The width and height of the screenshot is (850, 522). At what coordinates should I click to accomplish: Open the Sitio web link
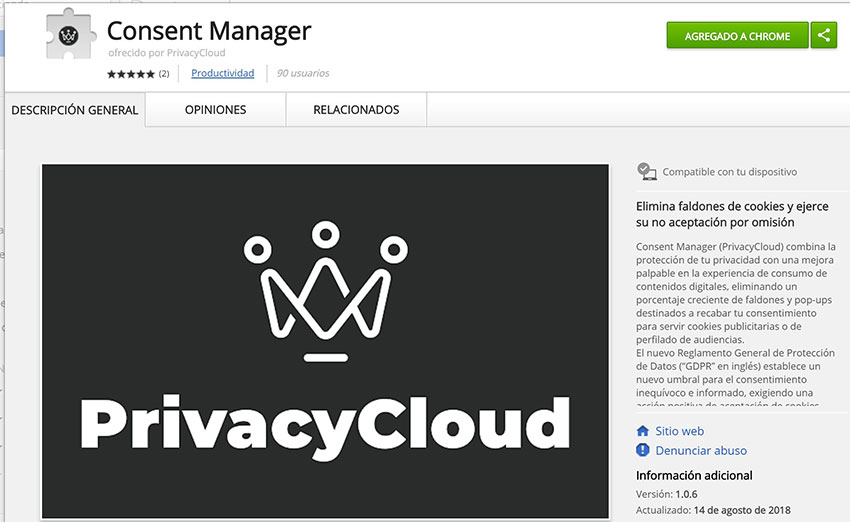pyautogui.click(x=679, y=431)
